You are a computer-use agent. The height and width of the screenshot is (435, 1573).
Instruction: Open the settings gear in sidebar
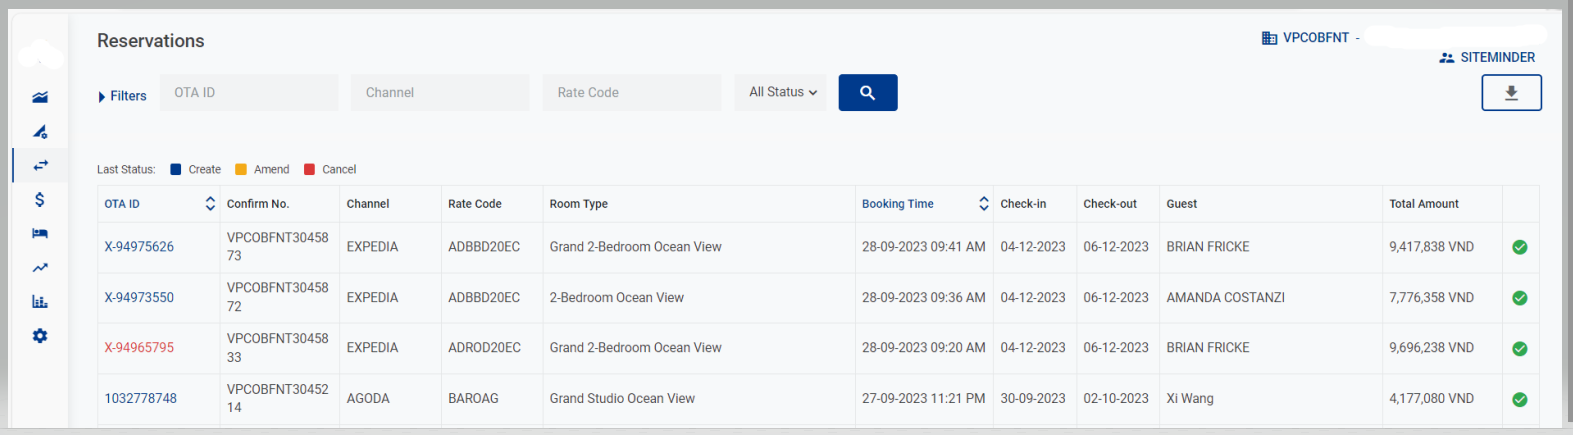(40, 336)
